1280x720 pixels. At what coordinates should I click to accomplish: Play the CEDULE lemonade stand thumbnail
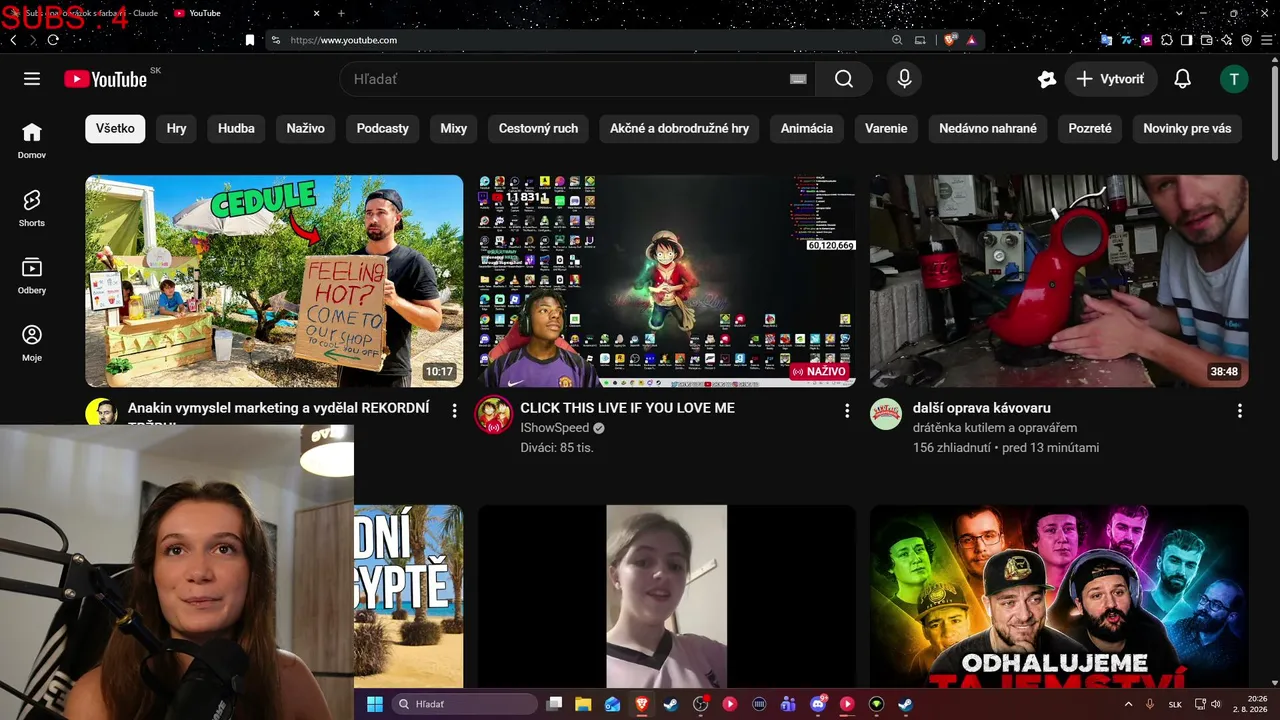(274, 281)
